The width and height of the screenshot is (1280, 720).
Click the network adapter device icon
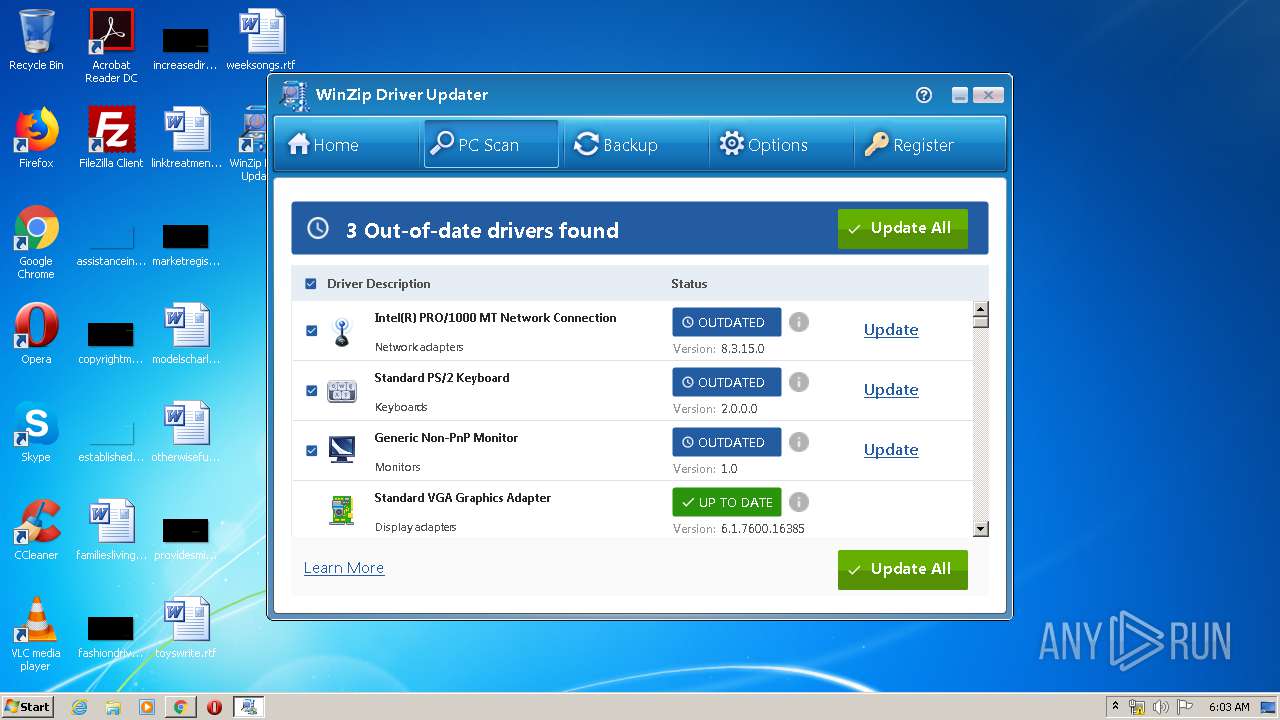(x=342, y=331)
